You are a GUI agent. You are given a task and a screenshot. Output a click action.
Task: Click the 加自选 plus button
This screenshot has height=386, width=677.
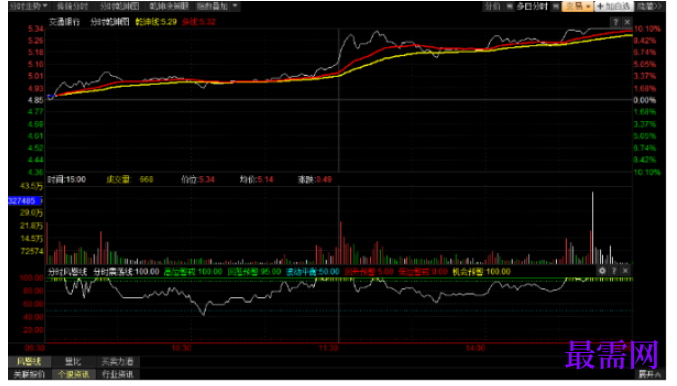pos(614,6)
